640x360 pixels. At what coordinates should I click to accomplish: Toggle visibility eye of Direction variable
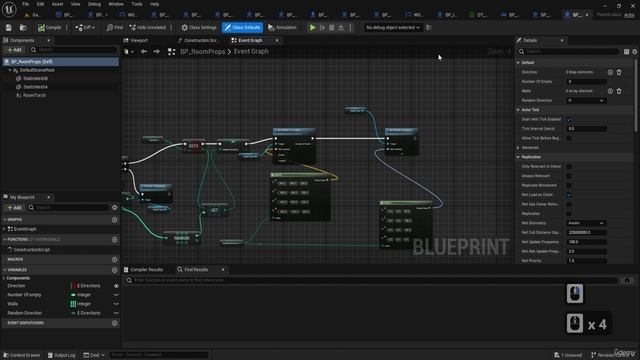116,286
